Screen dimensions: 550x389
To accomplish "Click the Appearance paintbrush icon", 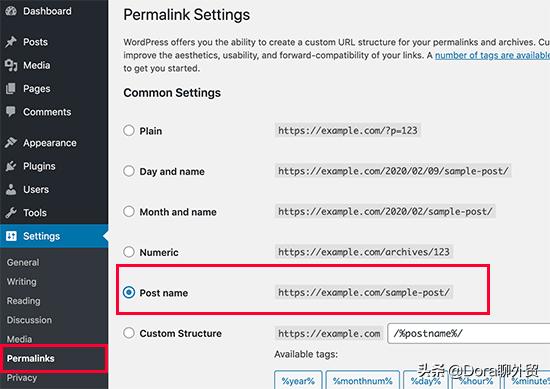I will tap(11, 142).
